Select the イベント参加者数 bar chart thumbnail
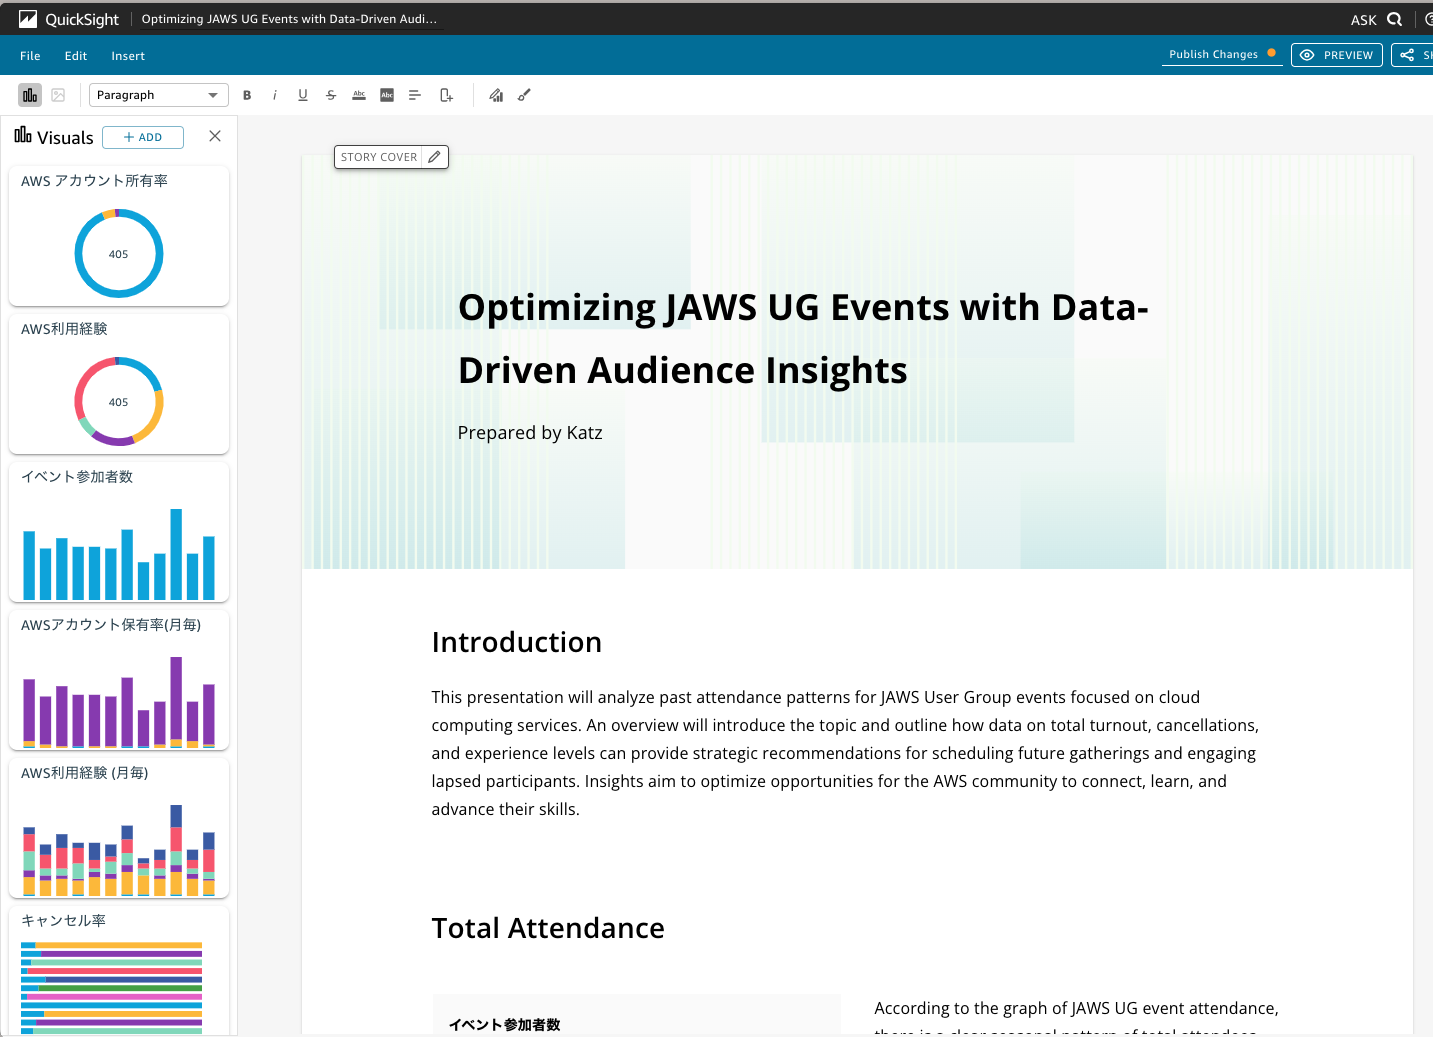 pyautogui.click(x=119, y=533)
